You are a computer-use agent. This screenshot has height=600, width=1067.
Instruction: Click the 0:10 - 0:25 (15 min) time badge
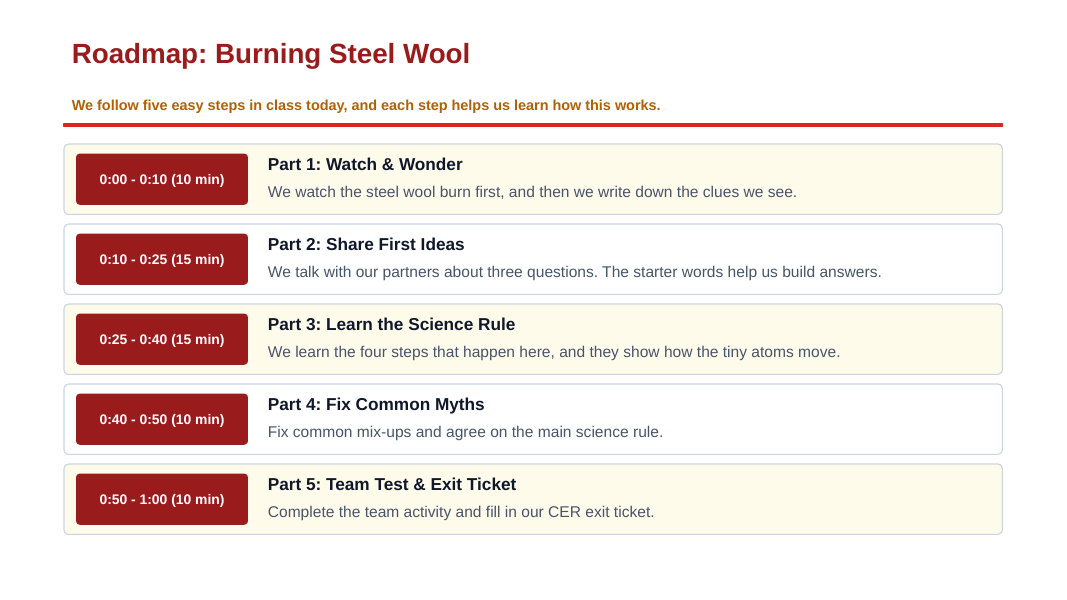coord(162,259)
